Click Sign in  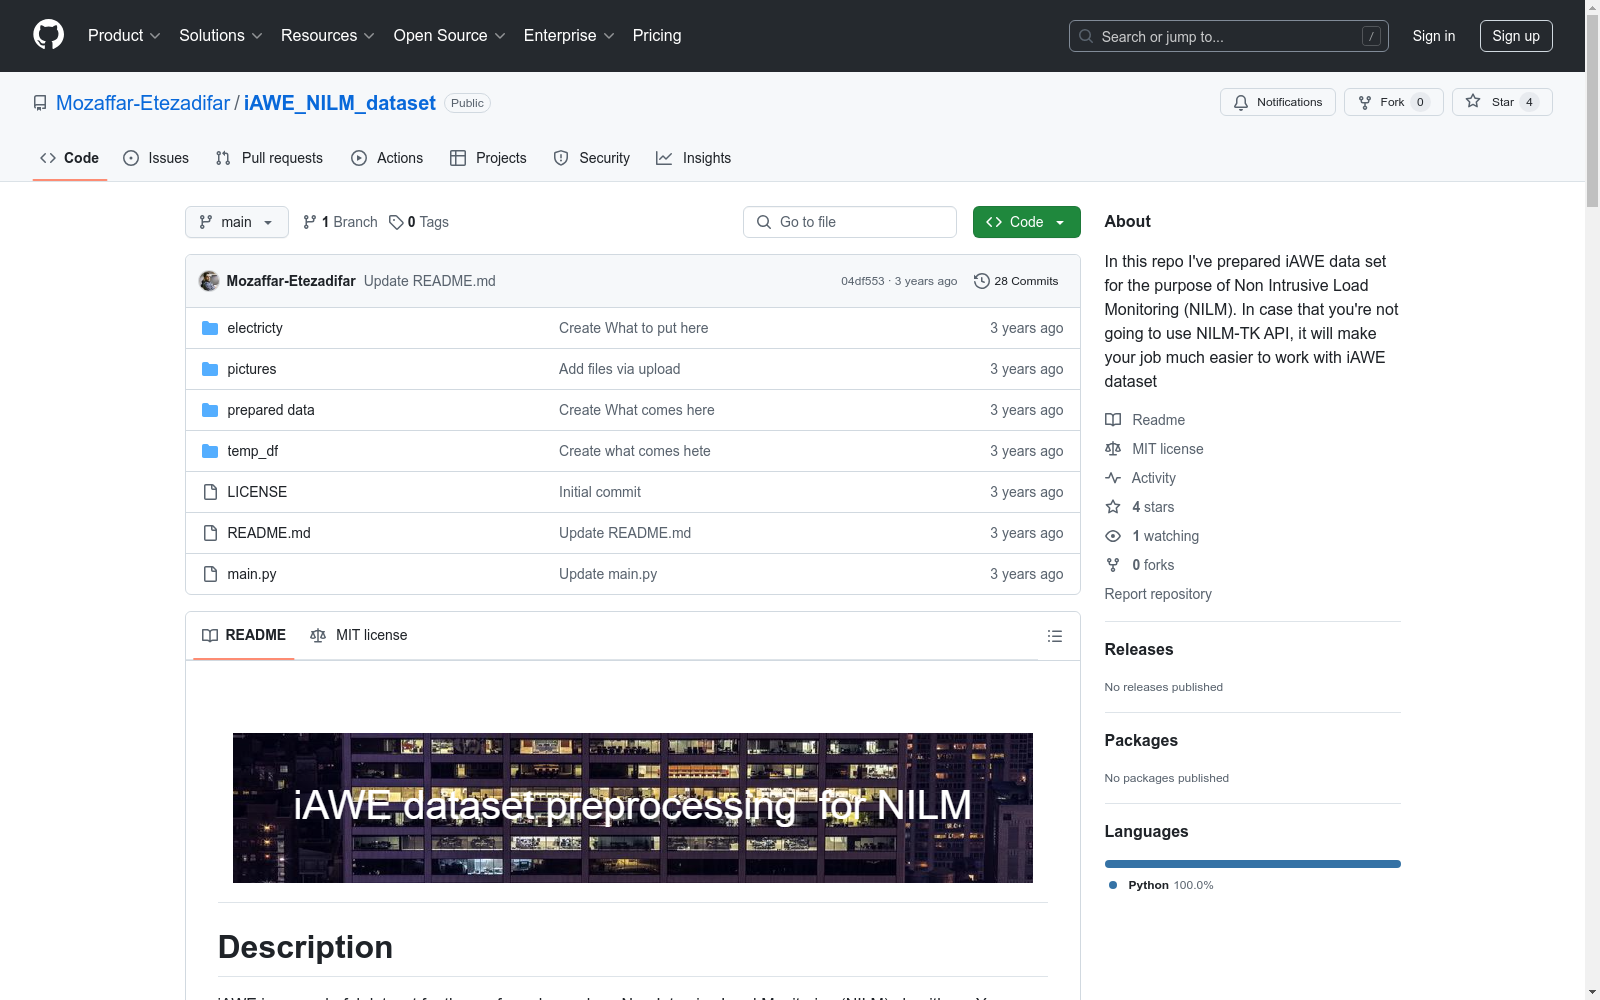[1433, 36]
